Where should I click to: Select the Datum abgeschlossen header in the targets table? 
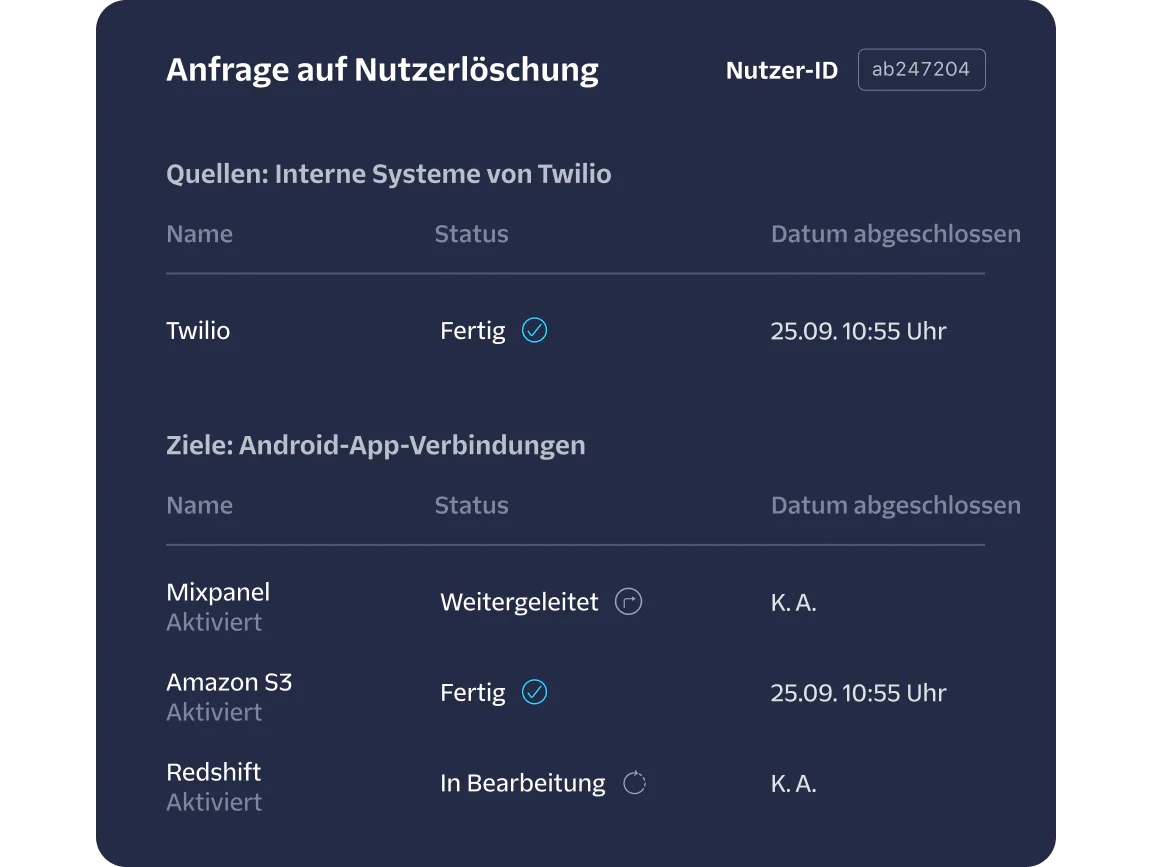895,505
